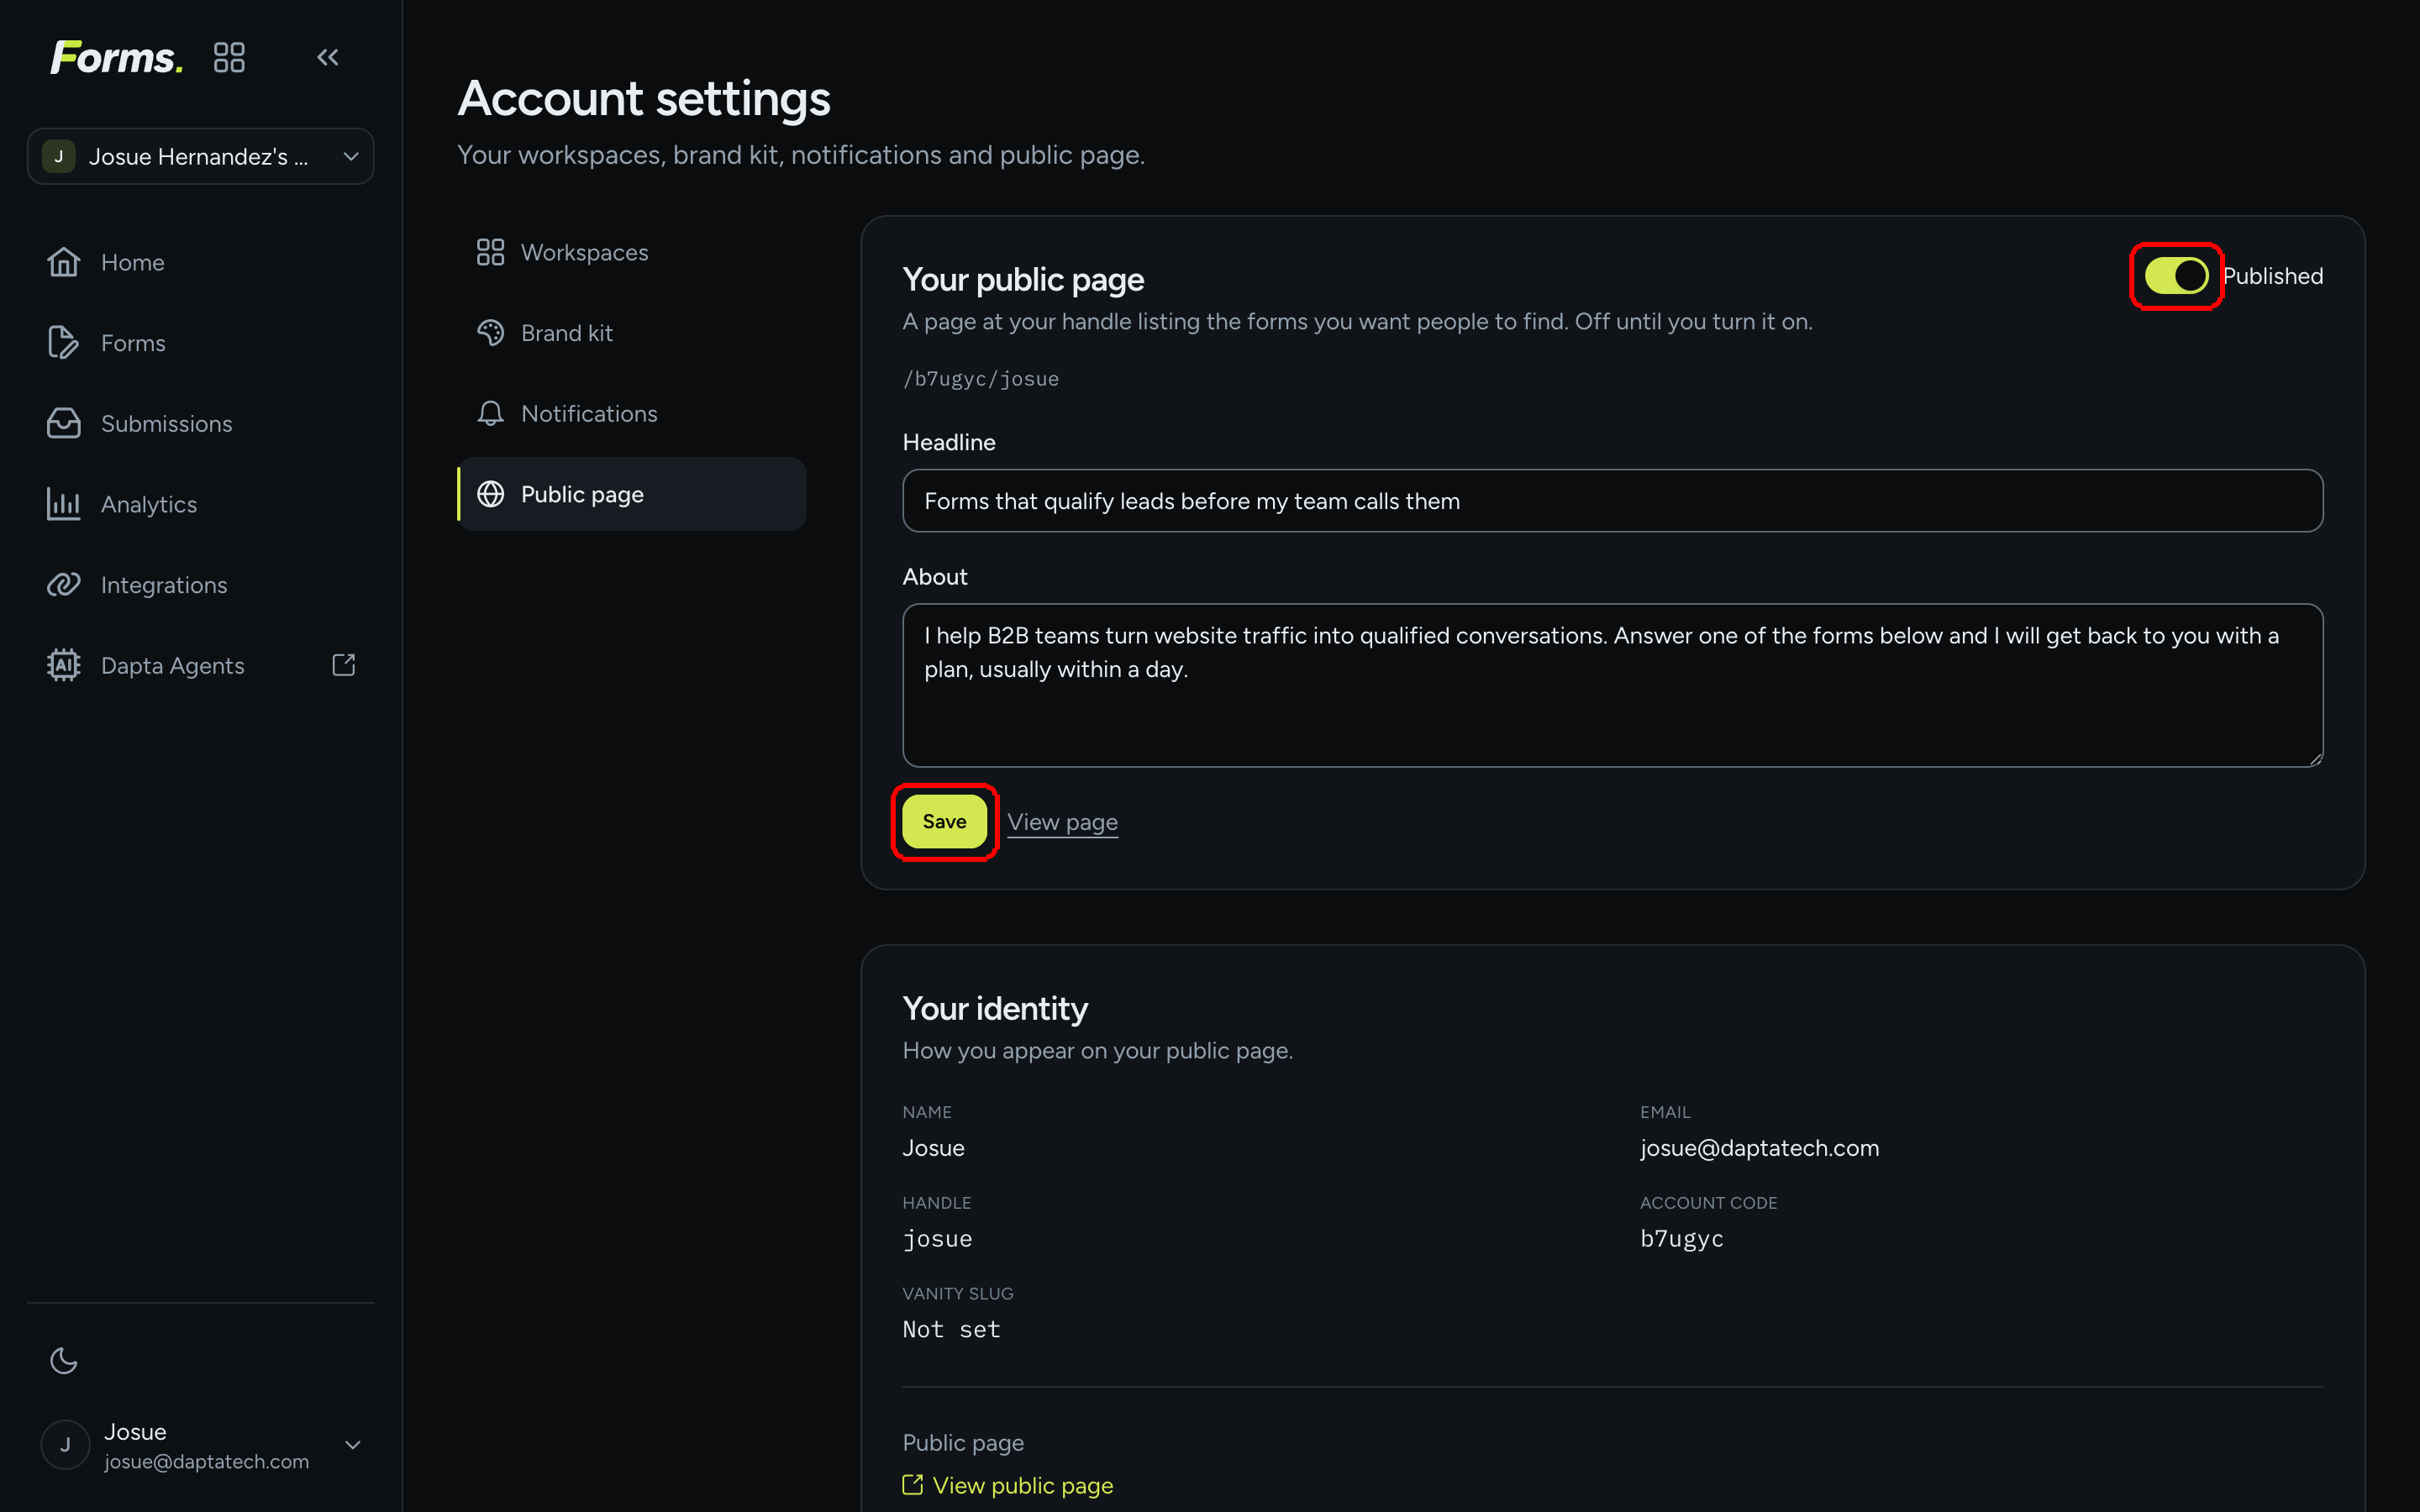Click the /b7ugyc/josue page path text
Viewport: 2420px width, 1512px height.
point(980,379)
